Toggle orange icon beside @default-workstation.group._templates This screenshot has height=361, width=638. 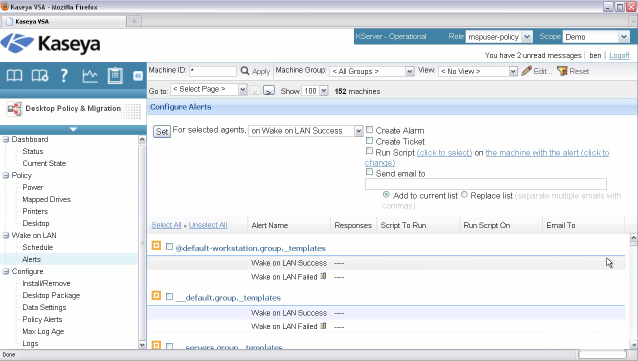coord(156,245)
